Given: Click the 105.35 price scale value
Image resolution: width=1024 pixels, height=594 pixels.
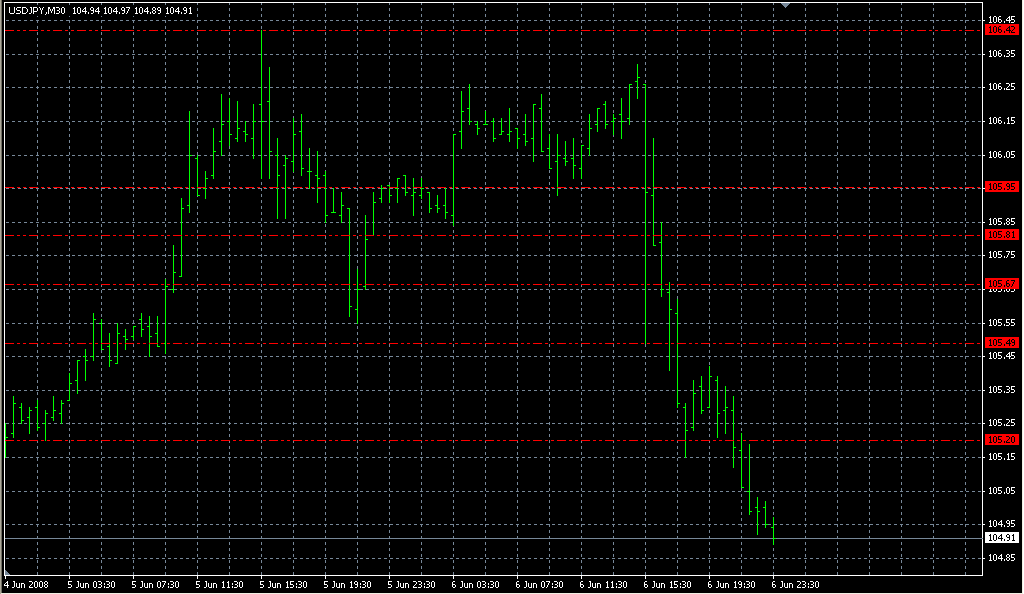Looking at the screenshot, I should coord(1002,389).
